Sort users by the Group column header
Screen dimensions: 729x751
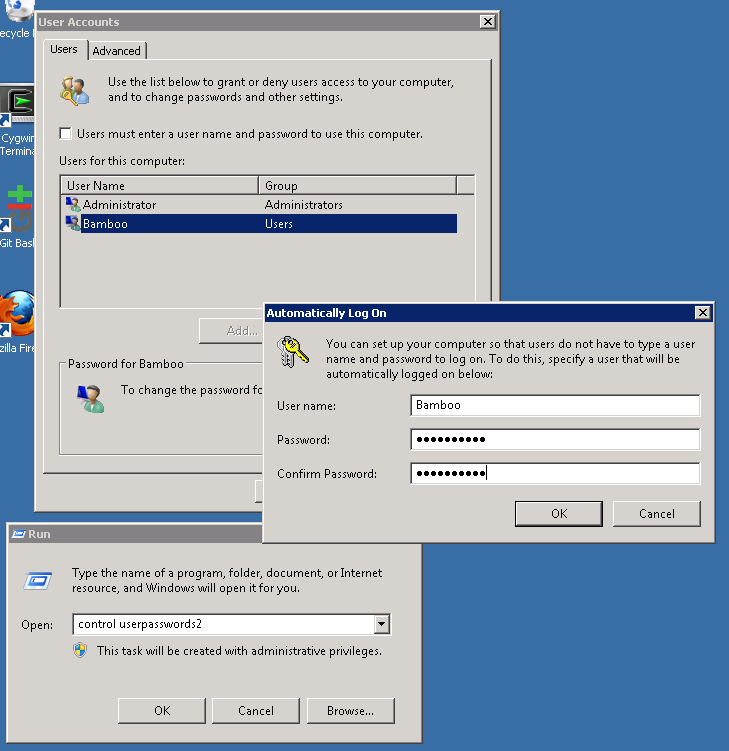[x=357, y=185]
